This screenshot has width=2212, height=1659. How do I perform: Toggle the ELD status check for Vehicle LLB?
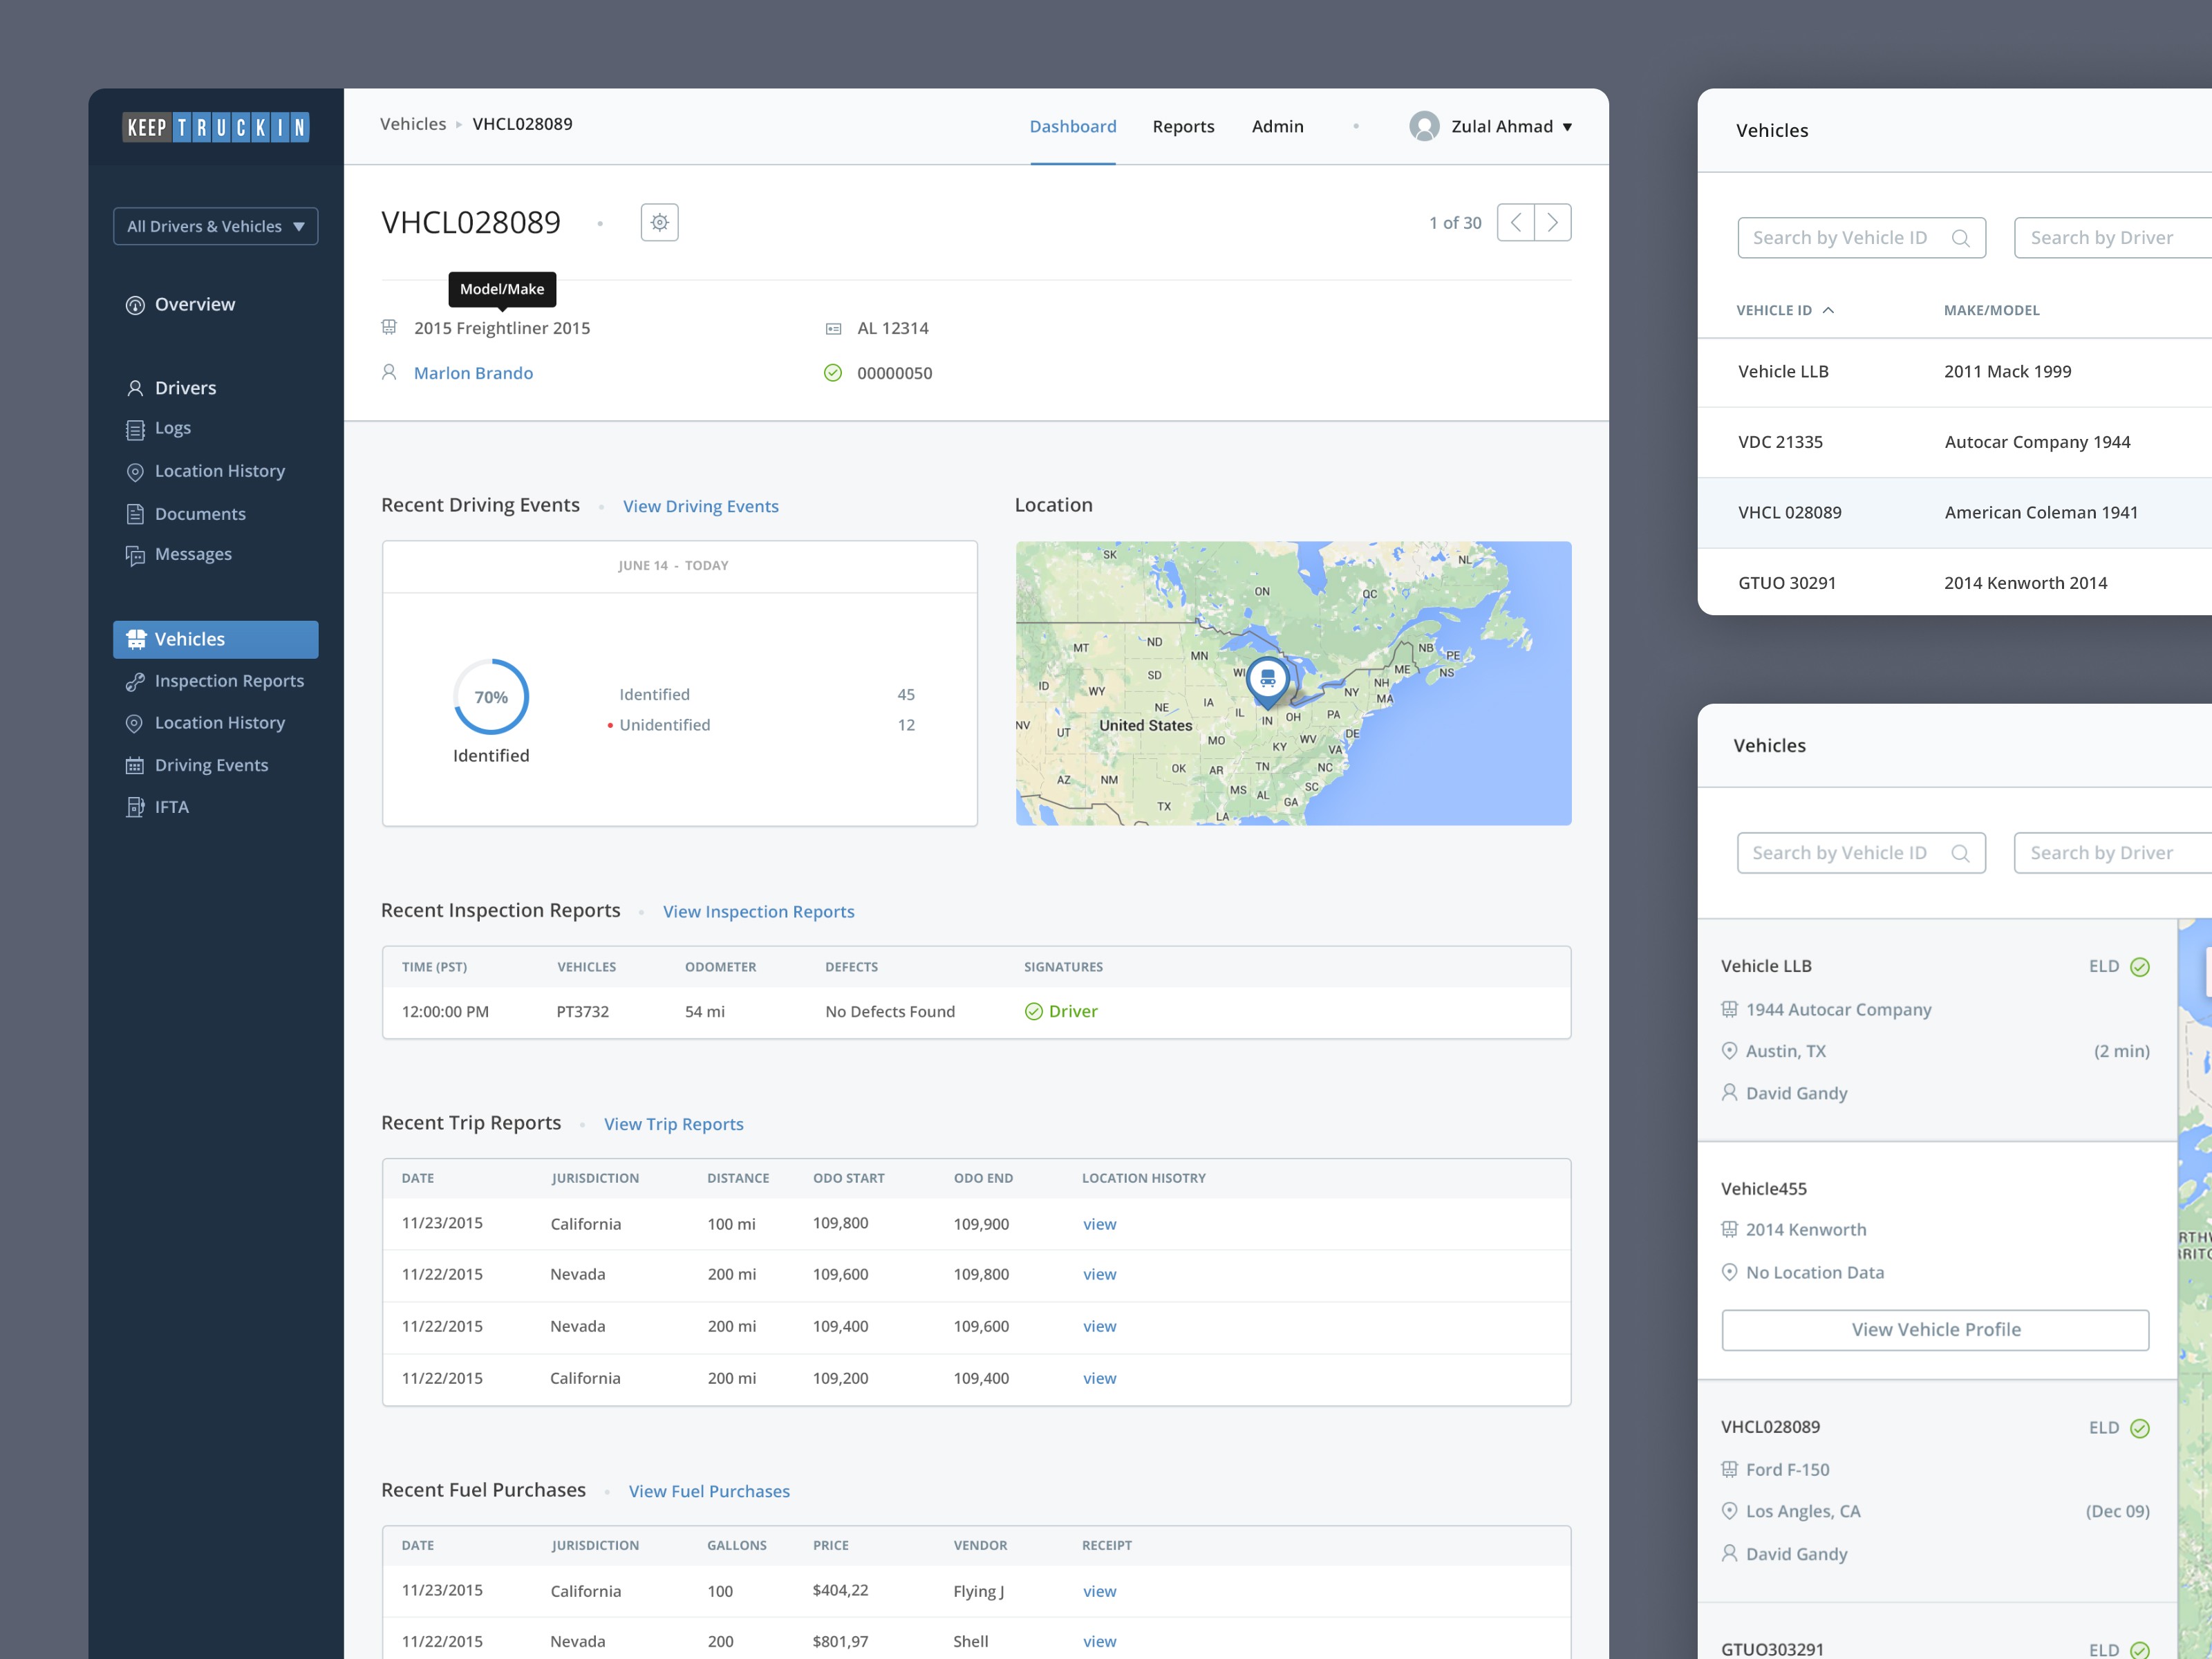click(2140, 966)
